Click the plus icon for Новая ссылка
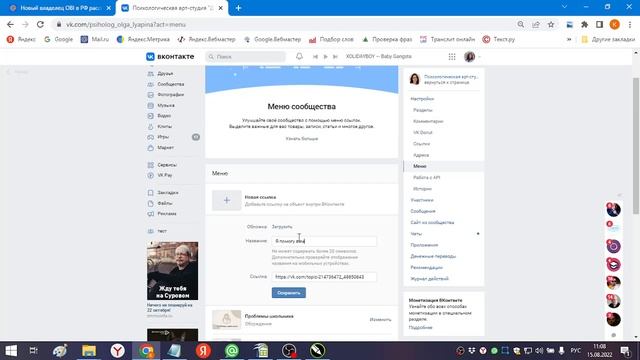The height and width of the screenshot is (360, 640). pyautogui.click(x=227, y=200)
